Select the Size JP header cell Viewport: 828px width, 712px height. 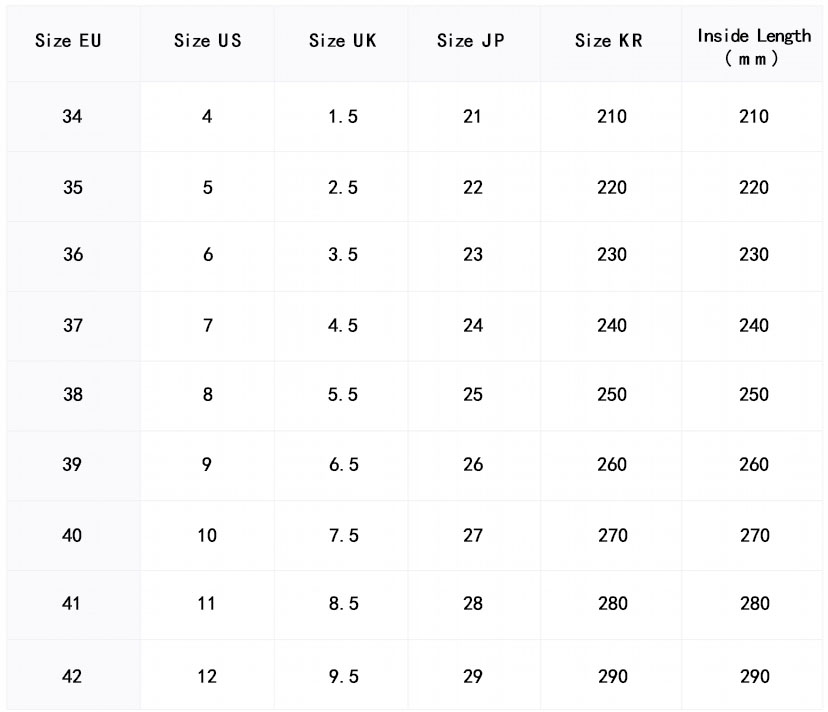pyautogui.click(x=472, y=41)
